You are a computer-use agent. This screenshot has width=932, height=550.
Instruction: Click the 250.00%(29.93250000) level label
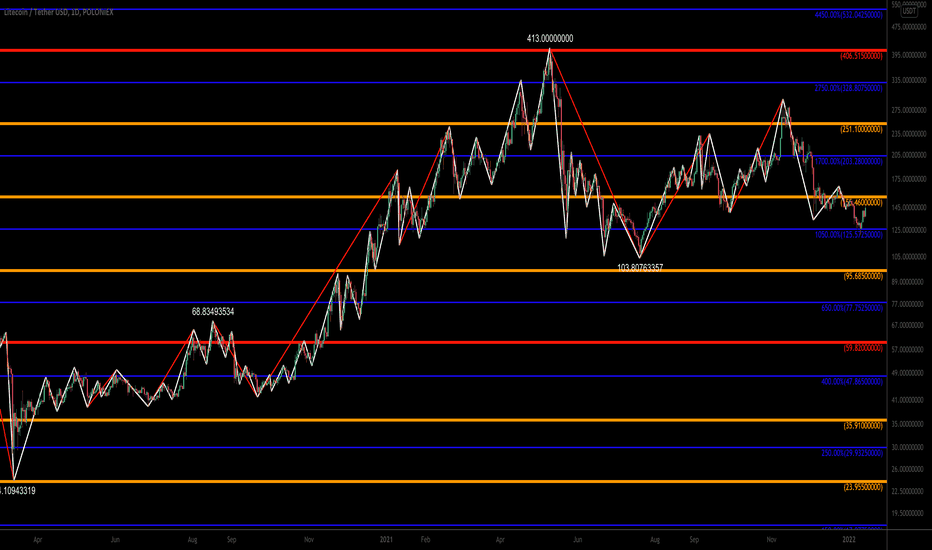pyautogui.click(x=852, y=453)
